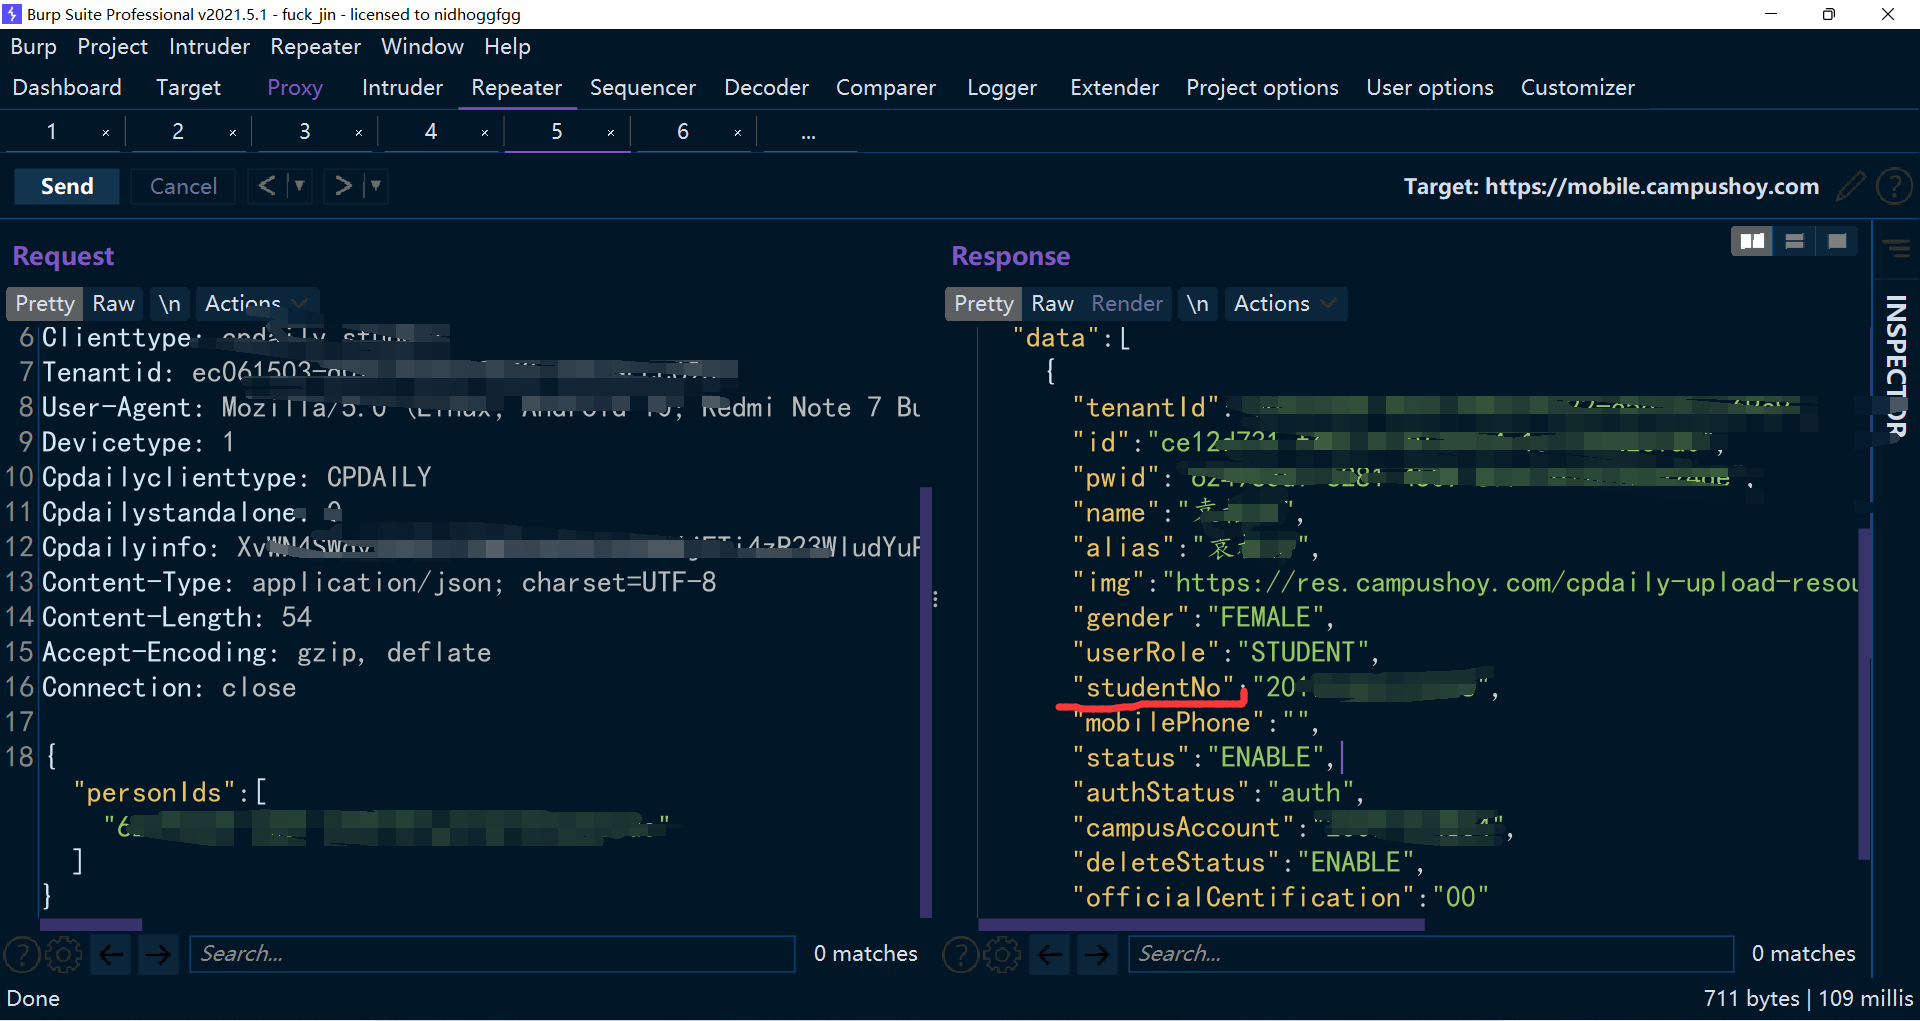The width and height of the screenshot is (1920, 1021).
Task: Expand Response Actions dropdown
Action: [x=1284, y=304]
